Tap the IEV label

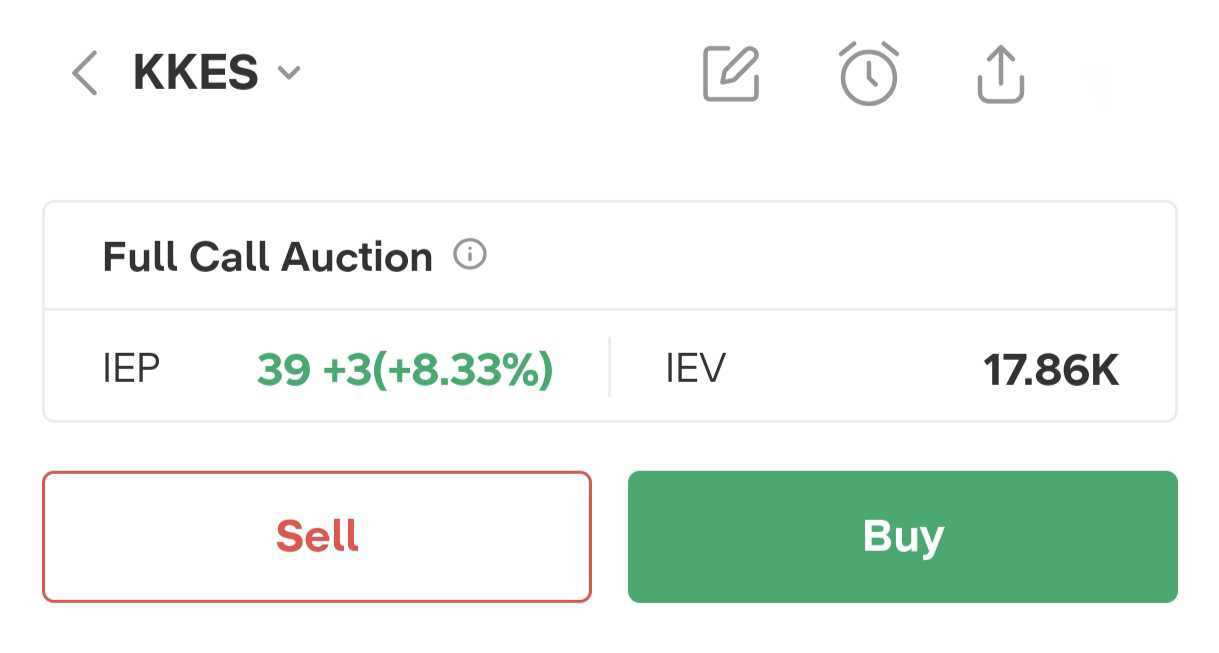pos(695,369)
